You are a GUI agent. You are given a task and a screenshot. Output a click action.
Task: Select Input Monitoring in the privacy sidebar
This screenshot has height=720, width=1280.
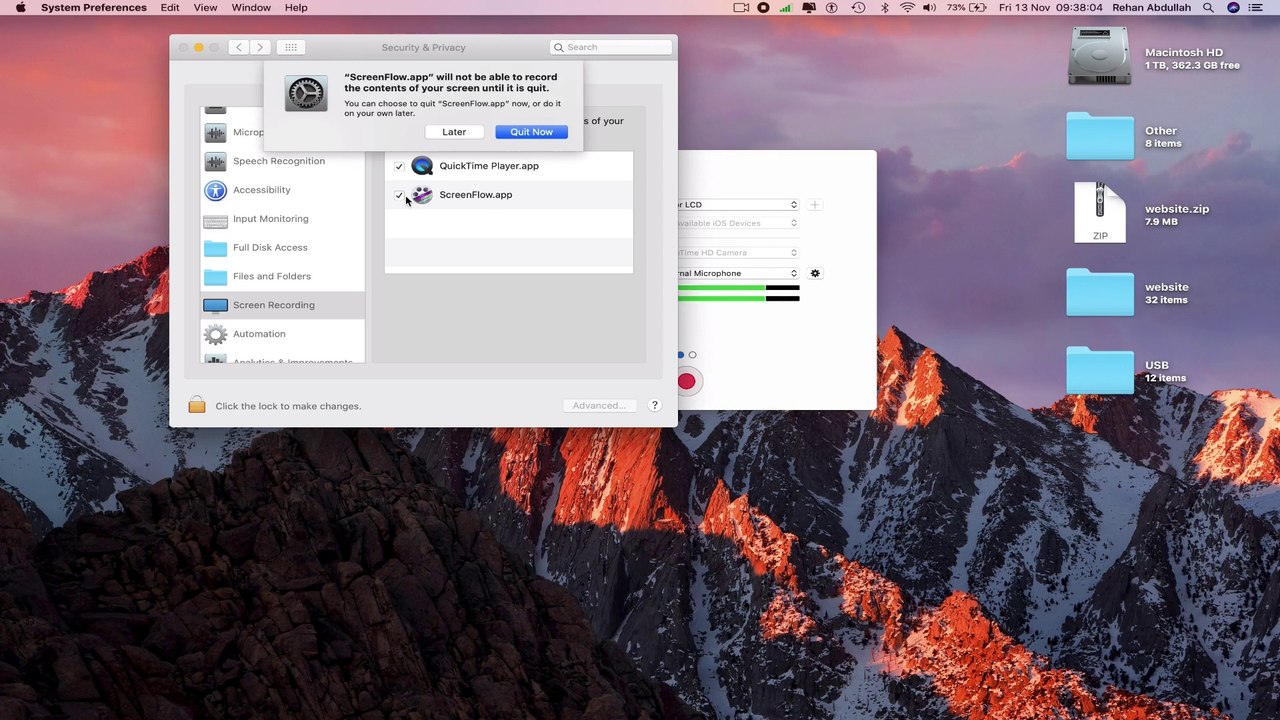pos(283,219)
